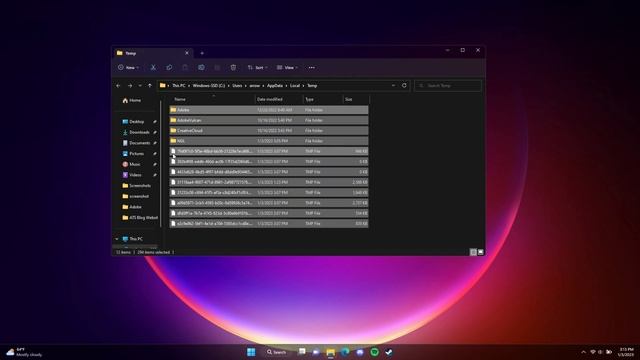Screen dimensions: 640x360
Task: Show hidden system tray icons
Action: pos(583,352)
